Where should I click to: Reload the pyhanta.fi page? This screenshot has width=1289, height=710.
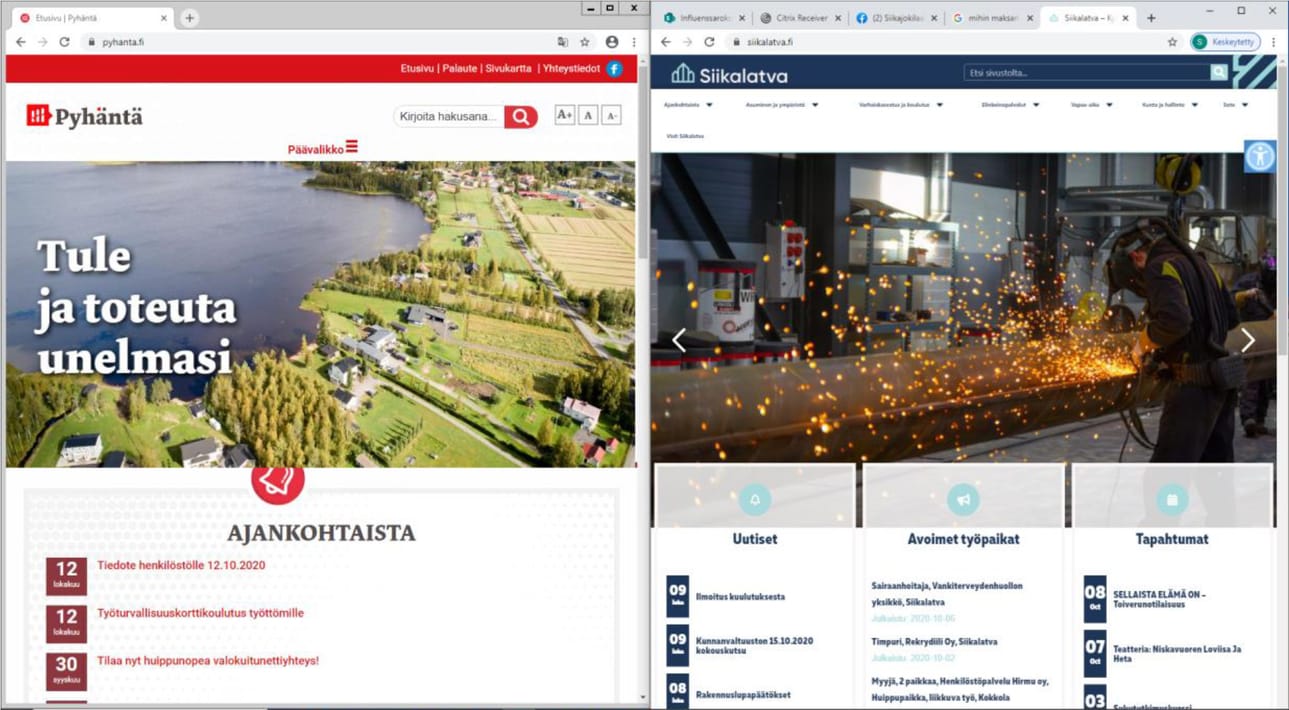pos(64,42)
